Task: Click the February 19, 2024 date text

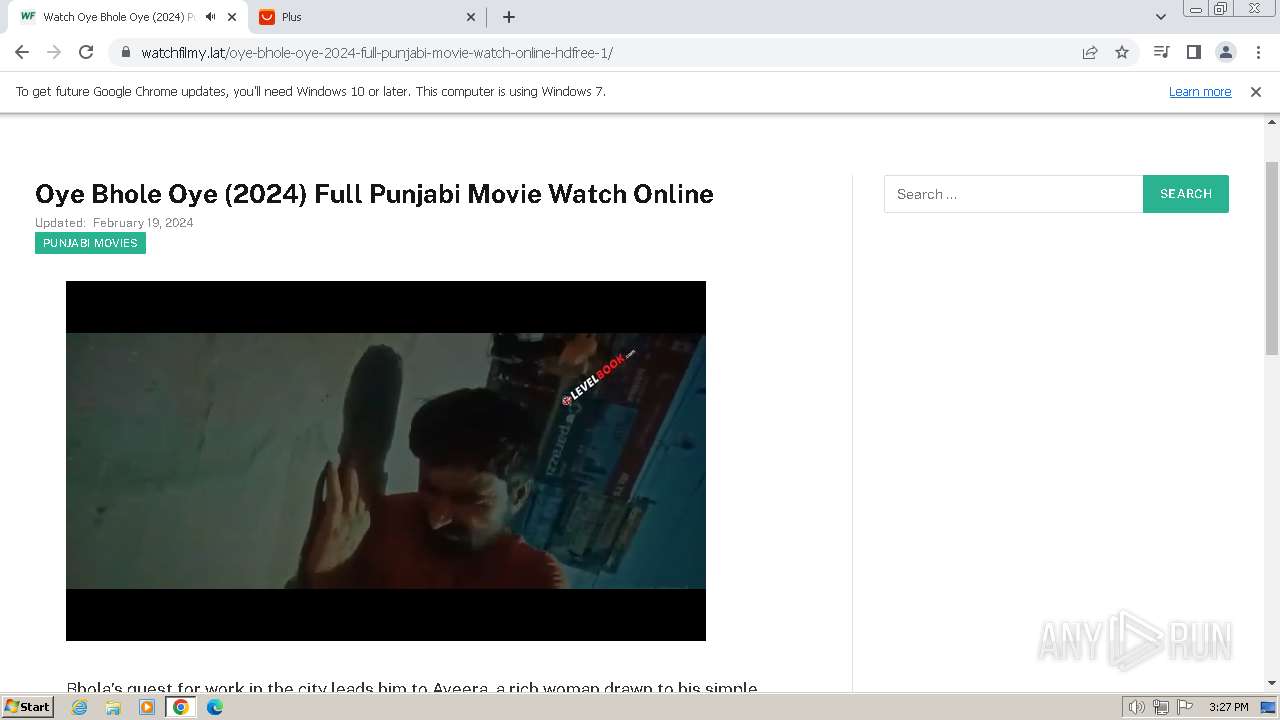Action: click(143, 223)
